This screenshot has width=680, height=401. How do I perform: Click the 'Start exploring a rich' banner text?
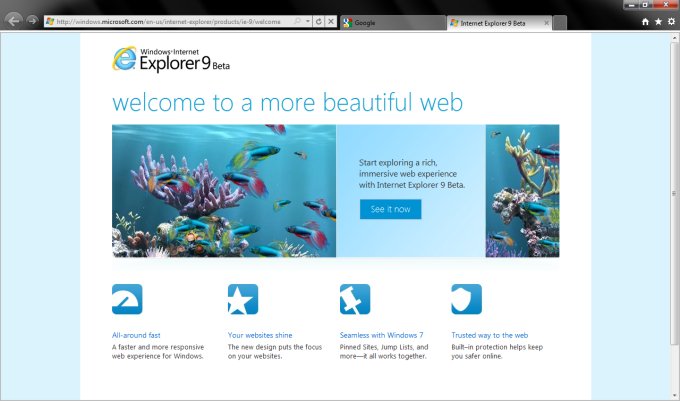pos(412,173)
